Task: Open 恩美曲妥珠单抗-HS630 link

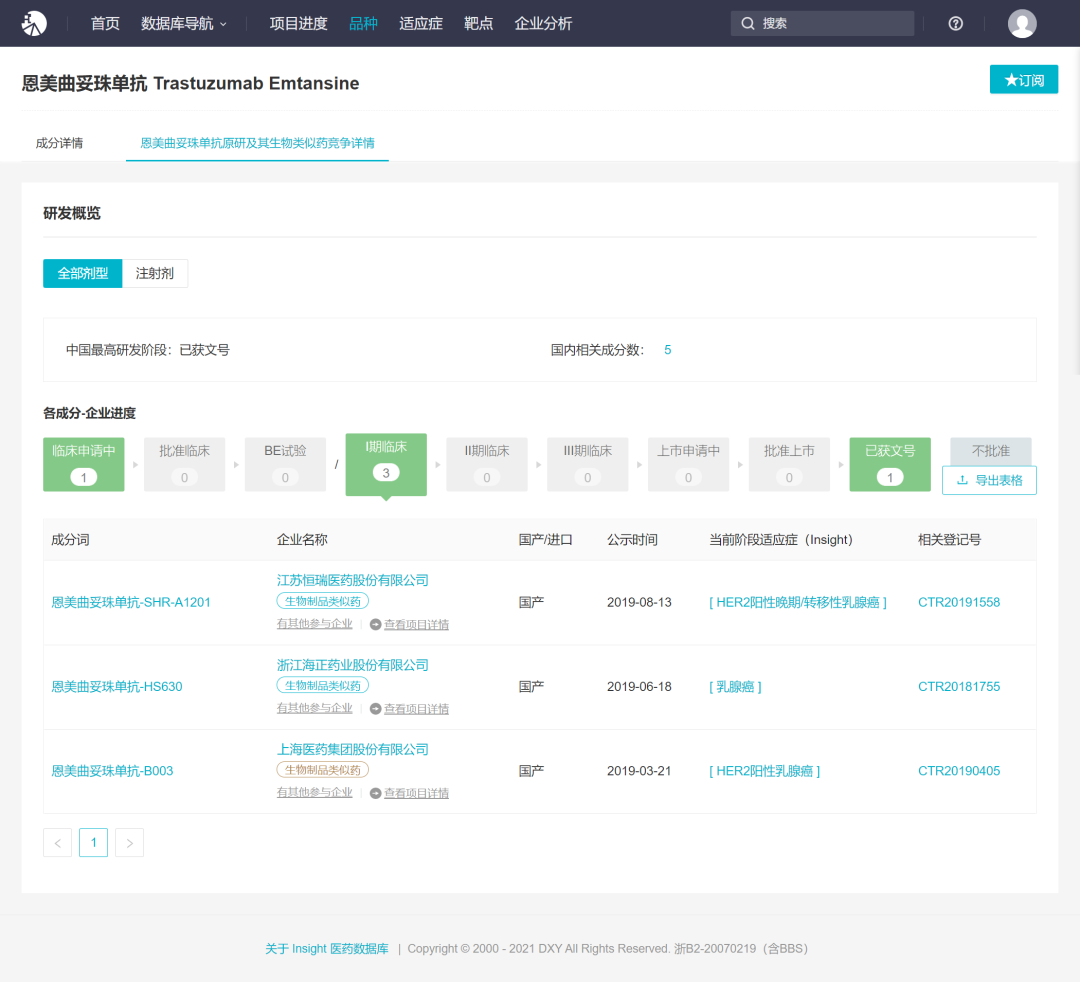Action: coord(117,687)
